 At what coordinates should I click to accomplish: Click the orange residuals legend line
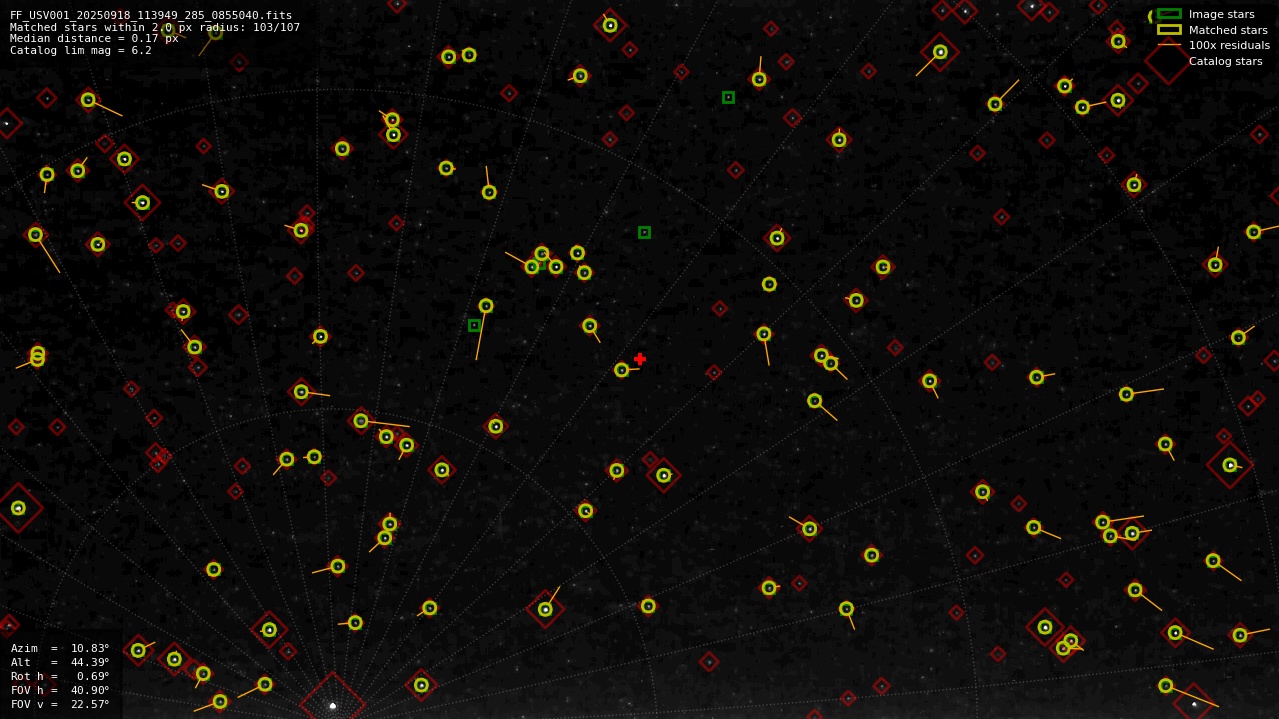coord(1169,45)
